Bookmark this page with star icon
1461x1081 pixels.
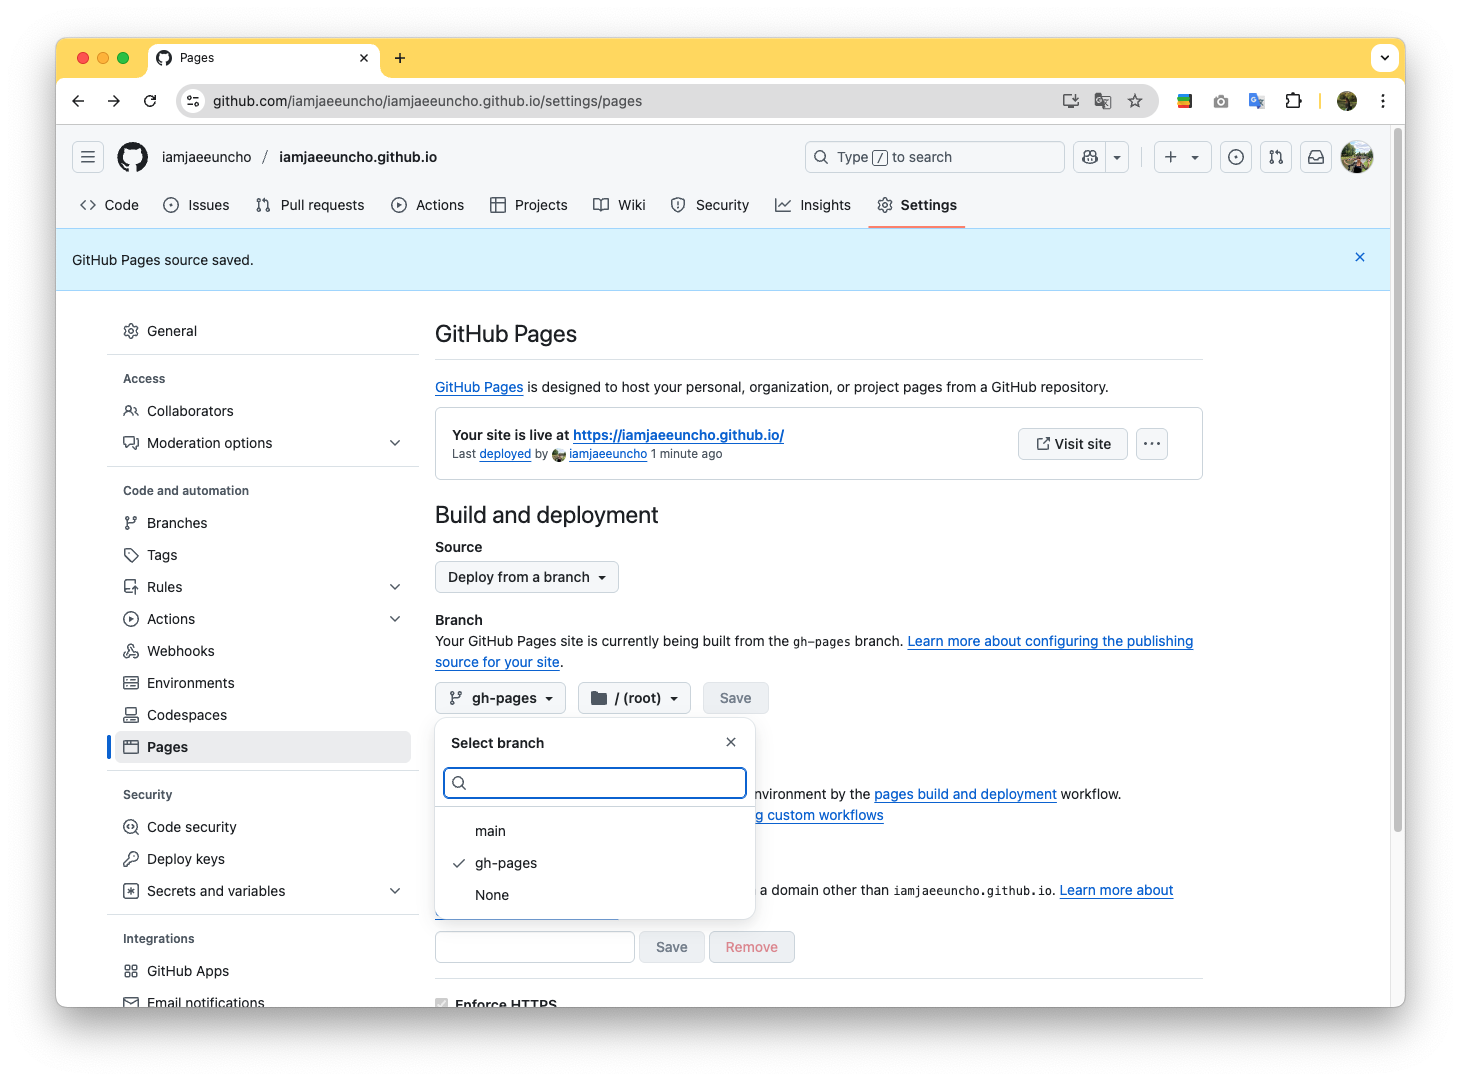click(x=1135, y=101)
